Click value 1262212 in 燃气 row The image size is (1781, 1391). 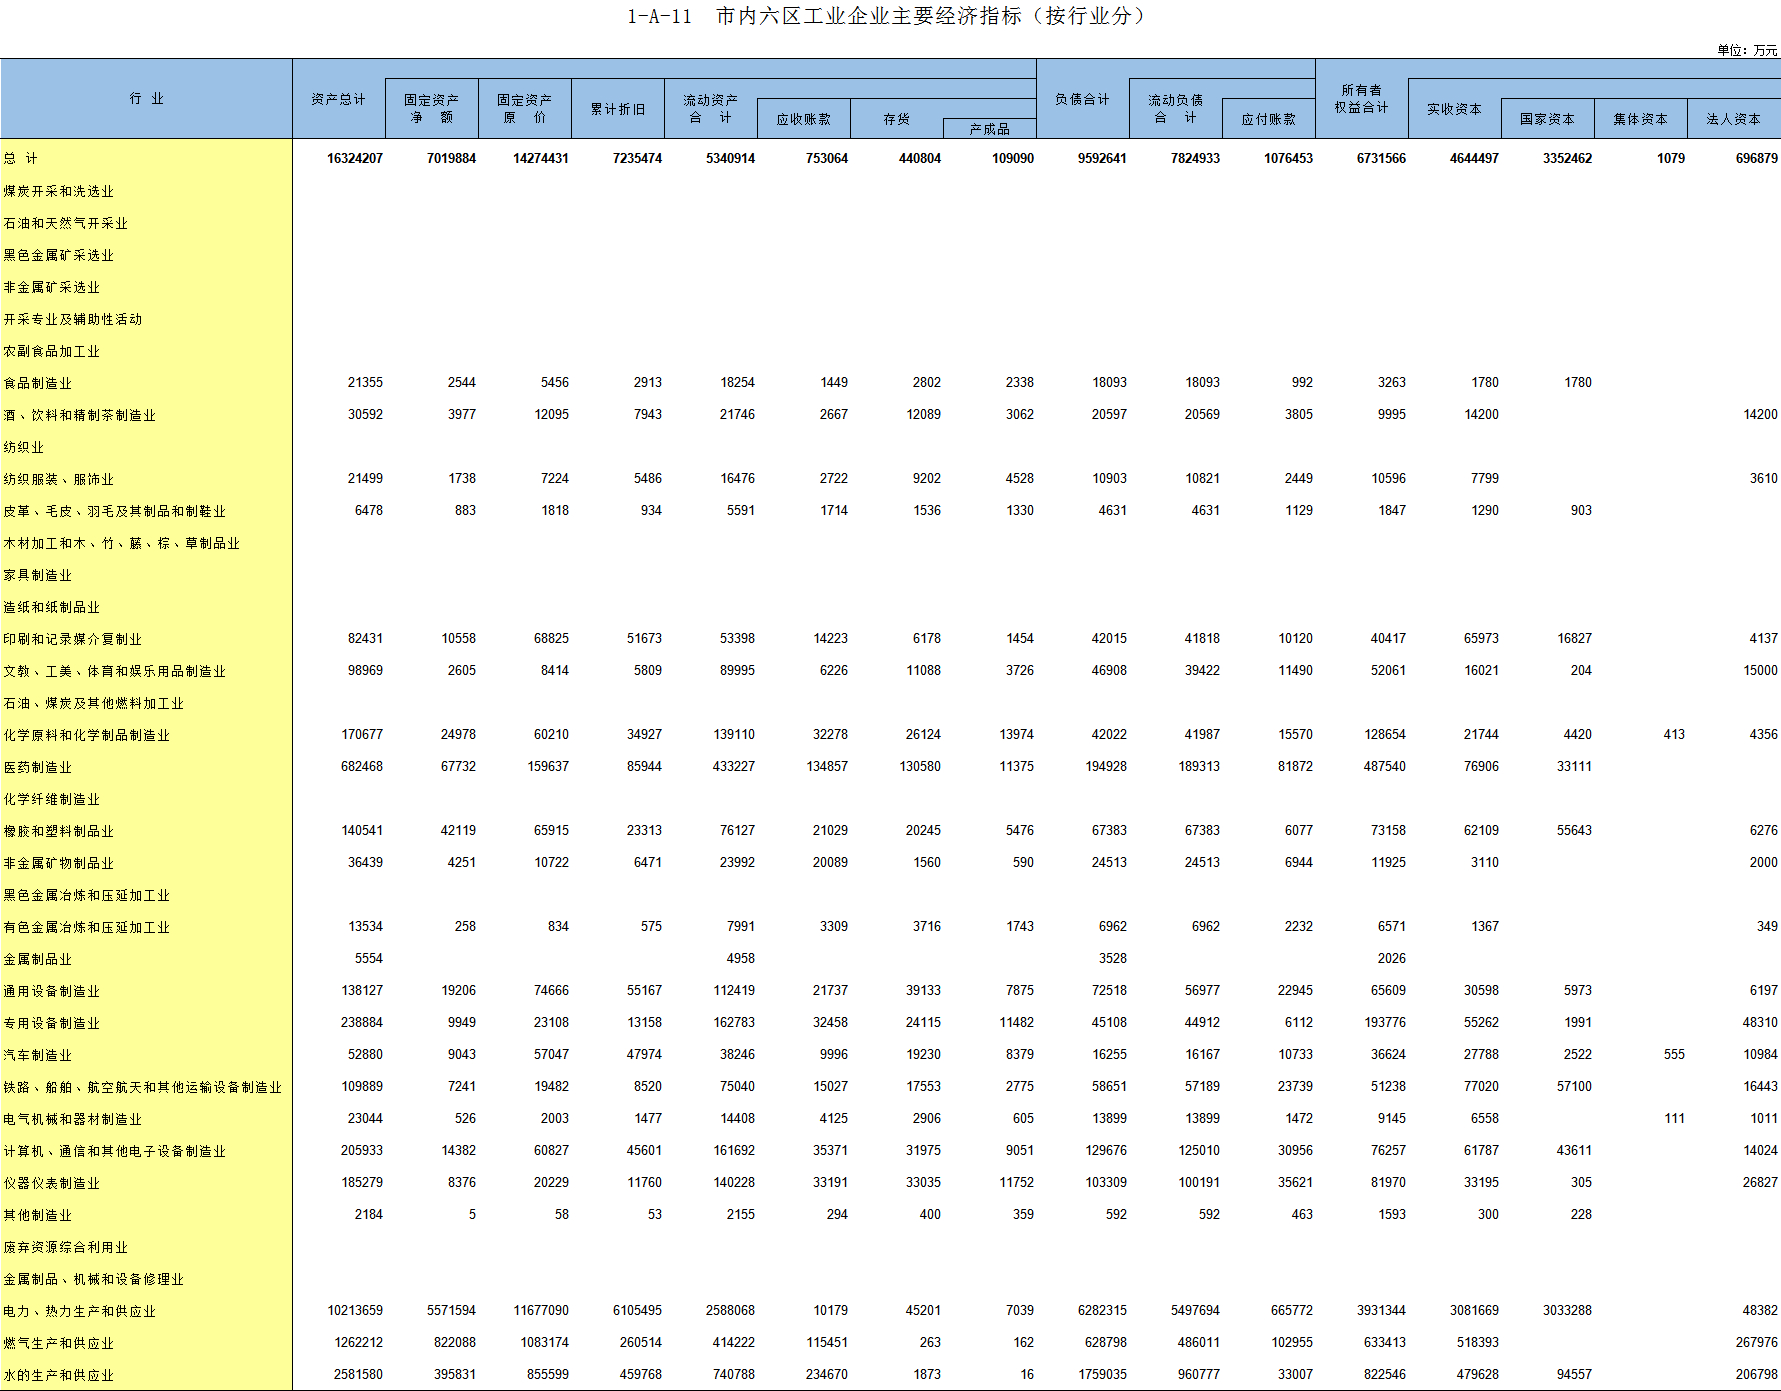(x=358, y=1342)
